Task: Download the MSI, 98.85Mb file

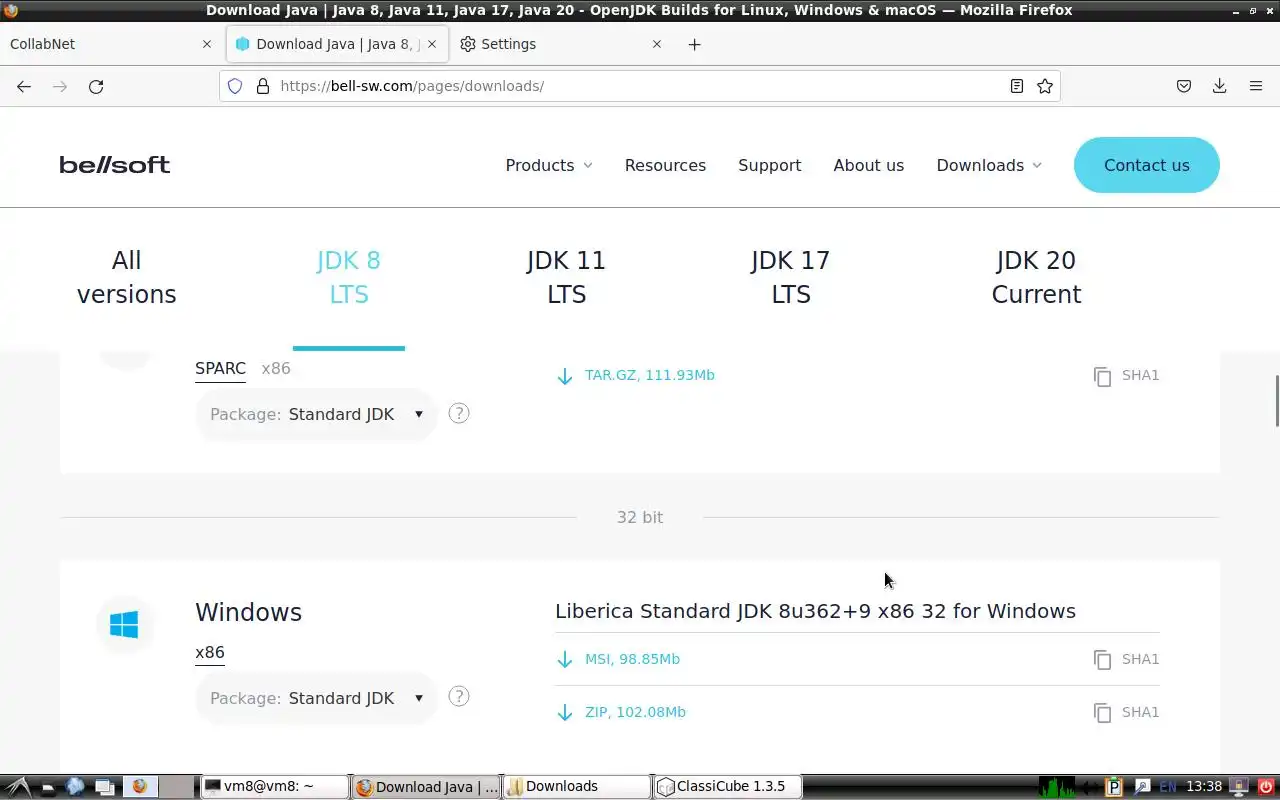Action: pos(632,659)
